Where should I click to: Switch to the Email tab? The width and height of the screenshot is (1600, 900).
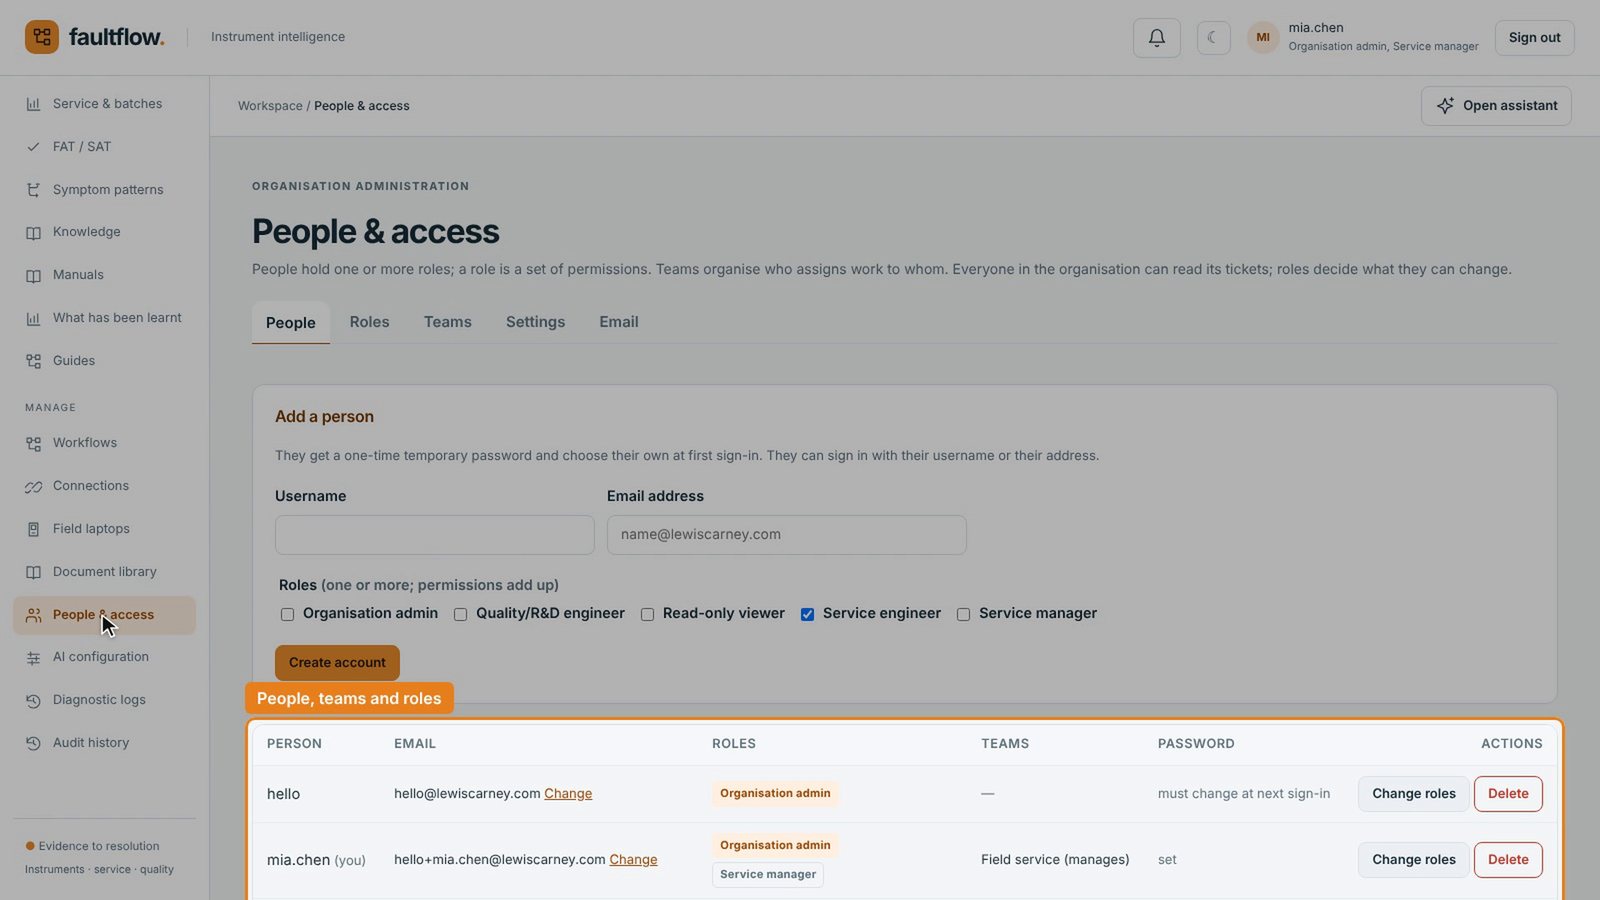tap(619, 322)
